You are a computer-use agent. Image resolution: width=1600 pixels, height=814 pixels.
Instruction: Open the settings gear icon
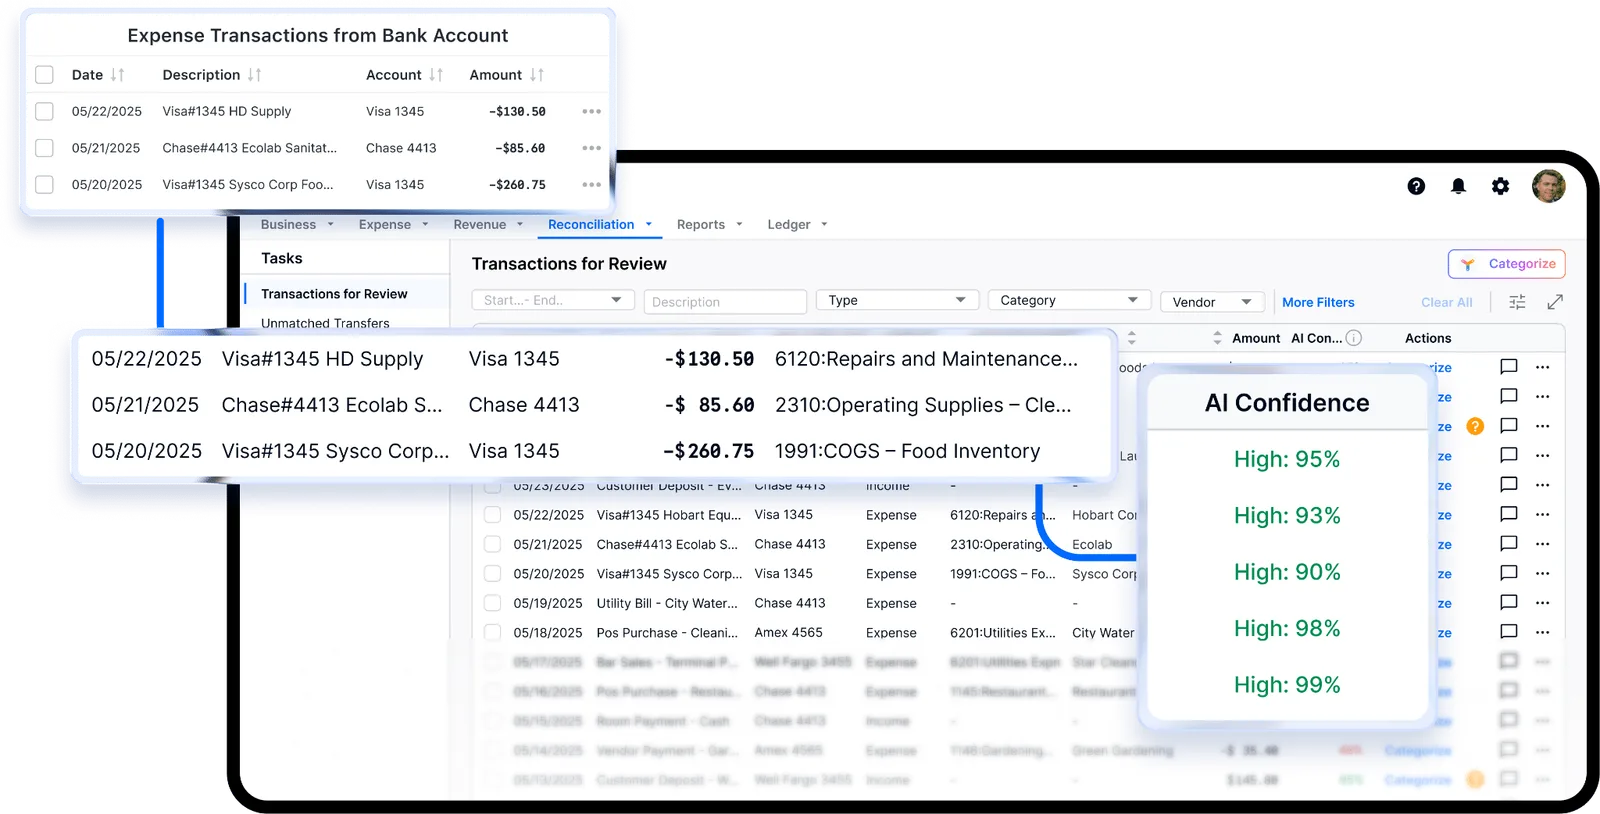[1500, 186]
